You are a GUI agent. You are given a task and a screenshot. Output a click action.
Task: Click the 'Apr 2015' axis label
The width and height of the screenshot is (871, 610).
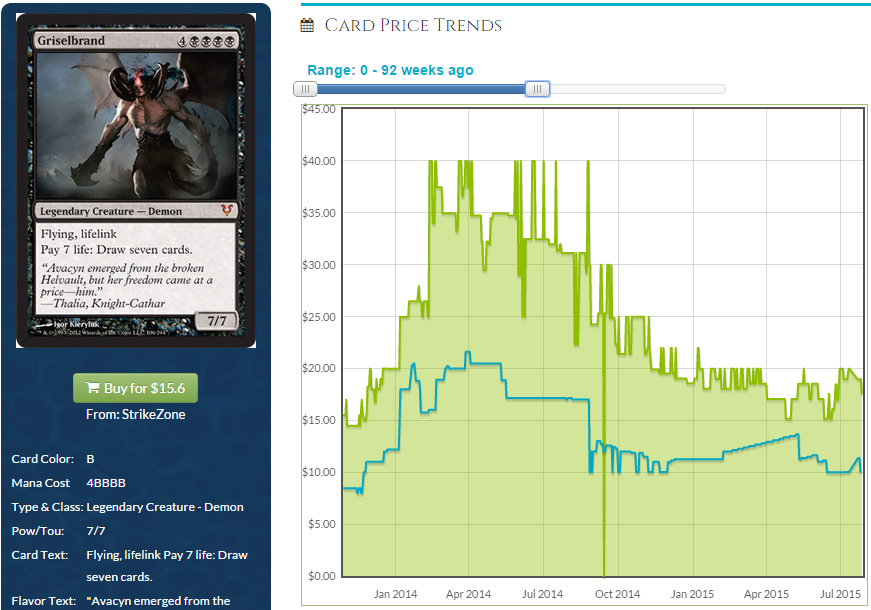coord(766,594)
